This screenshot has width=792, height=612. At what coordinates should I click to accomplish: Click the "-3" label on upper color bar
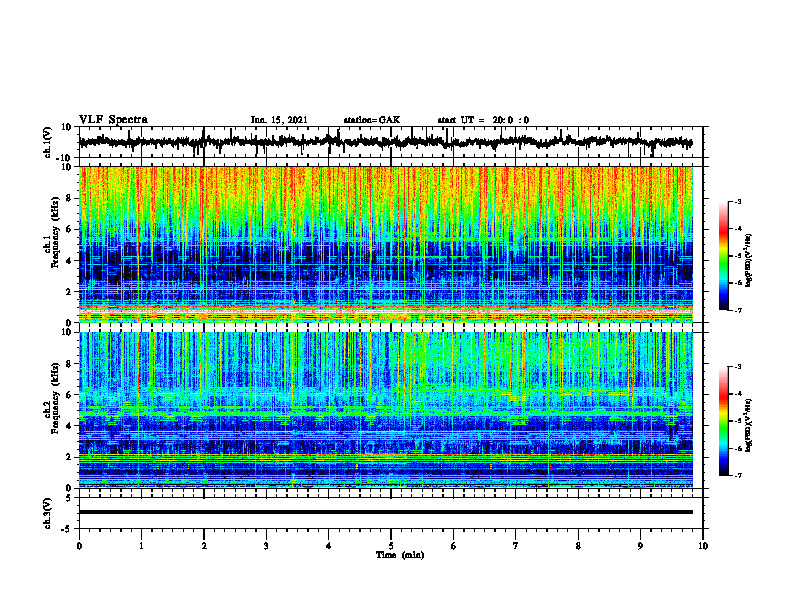[x=737, y=201]
